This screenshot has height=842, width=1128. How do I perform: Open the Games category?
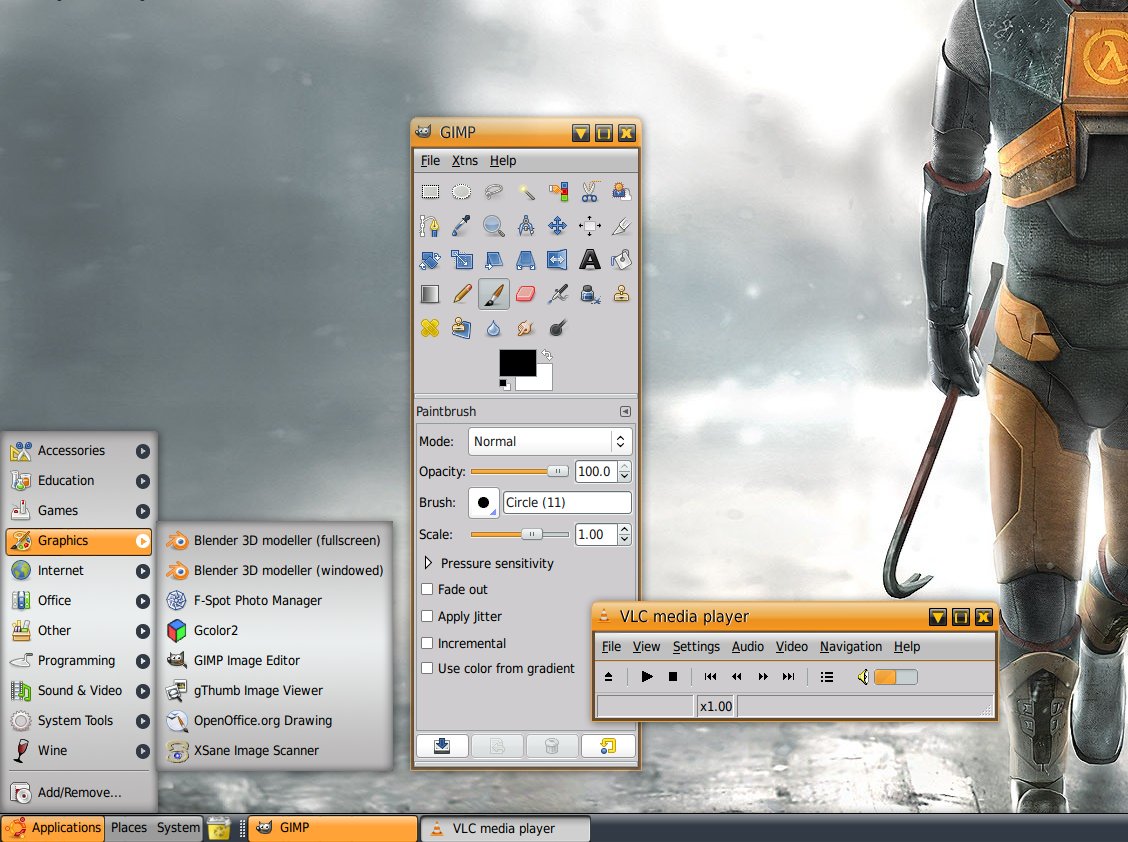coord(80,511)
